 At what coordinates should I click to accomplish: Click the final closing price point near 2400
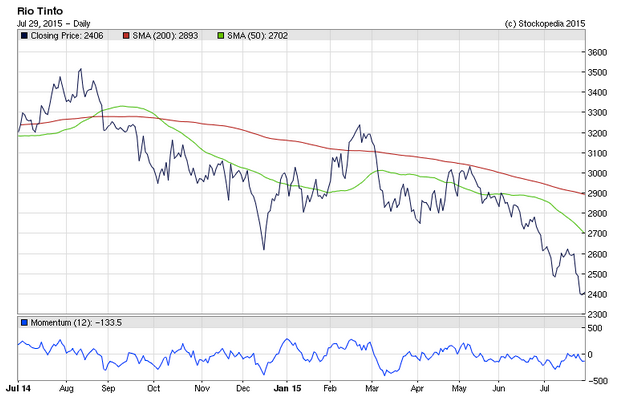[x=583, y=294]
